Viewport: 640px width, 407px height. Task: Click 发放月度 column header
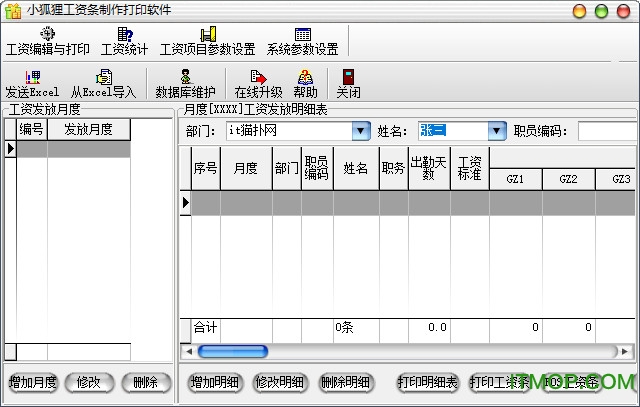[x=89, y=129]
